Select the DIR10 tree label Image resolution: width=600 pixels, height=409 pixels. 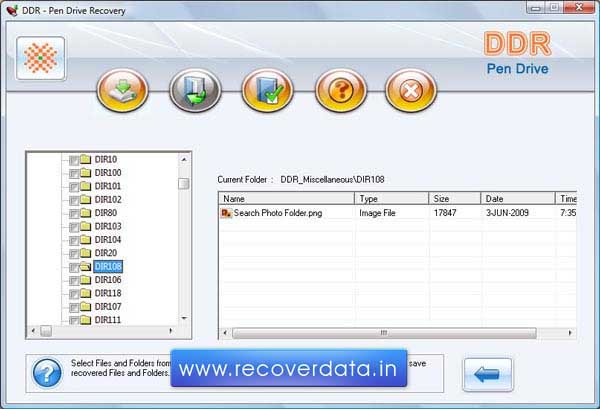[106, 159]
